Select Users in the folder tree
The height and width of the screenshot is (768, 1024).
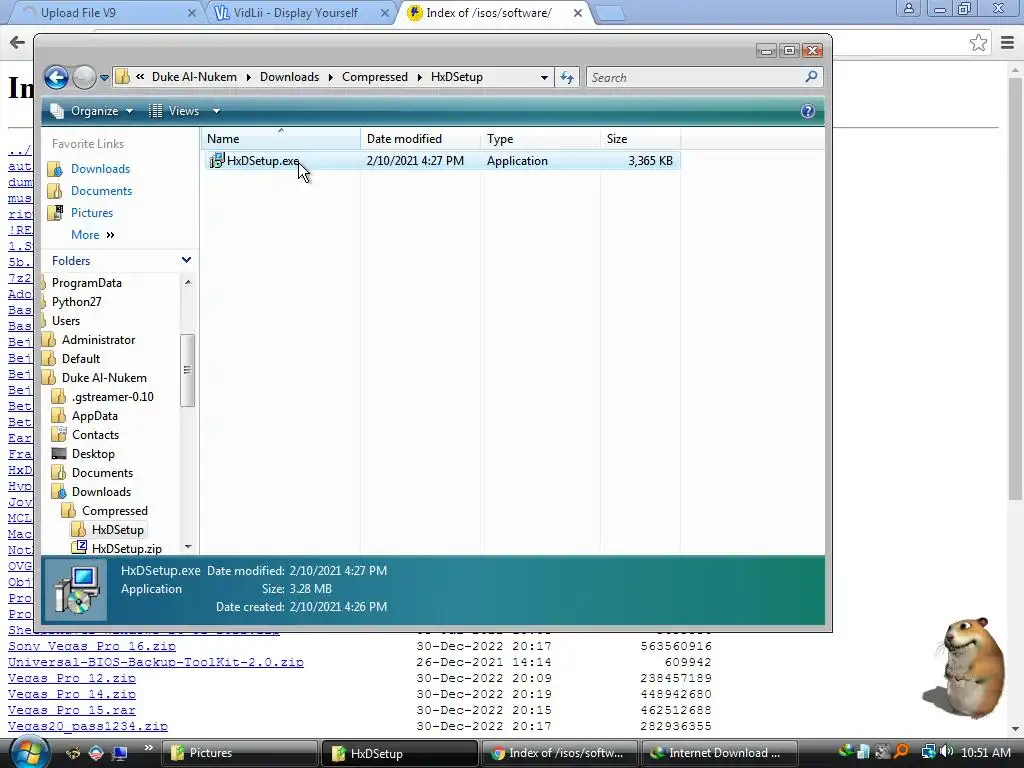click(x=66, y=321)
